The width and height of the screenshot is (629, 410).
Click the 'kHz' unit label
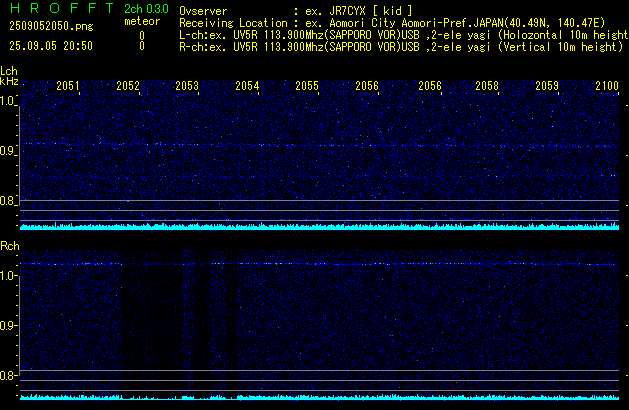tap(9, 81)
